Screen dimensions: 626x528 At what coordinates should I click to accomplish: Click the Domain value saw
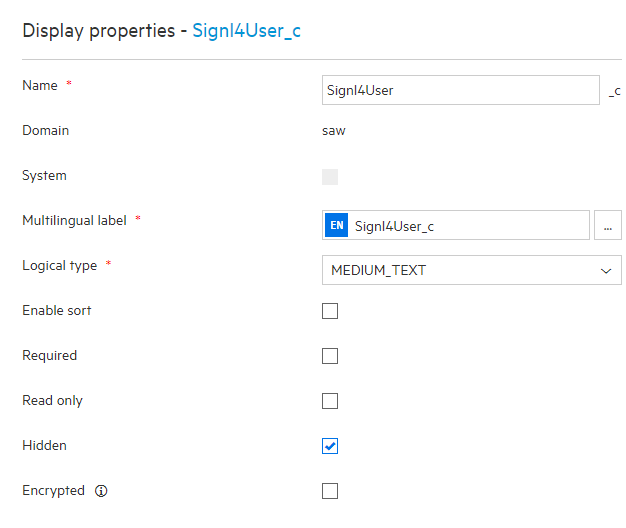333,131
